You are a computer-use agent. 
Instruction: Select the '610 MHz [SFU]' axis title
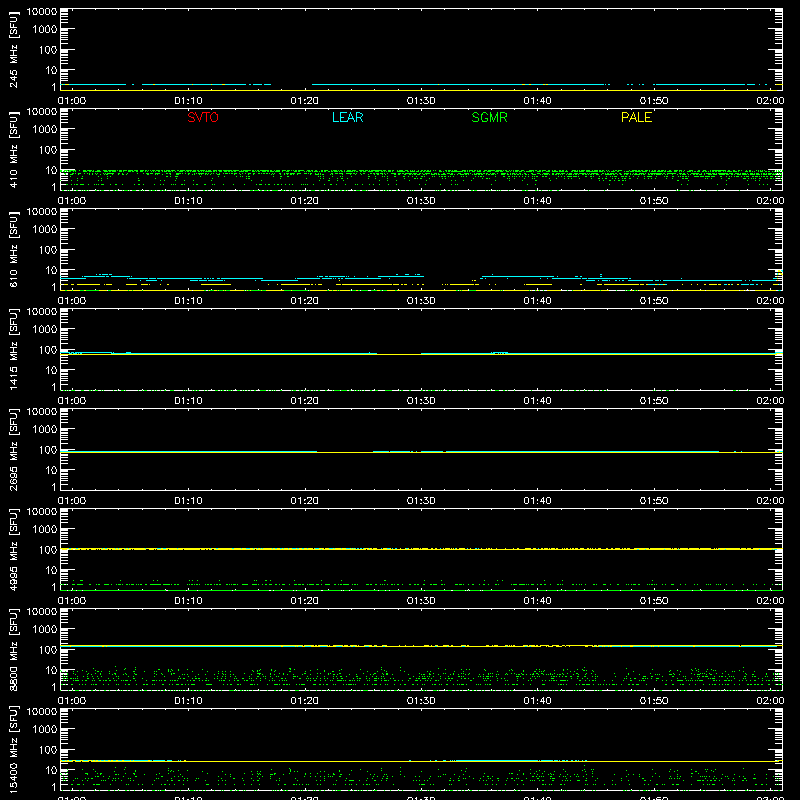click(13, 250)
